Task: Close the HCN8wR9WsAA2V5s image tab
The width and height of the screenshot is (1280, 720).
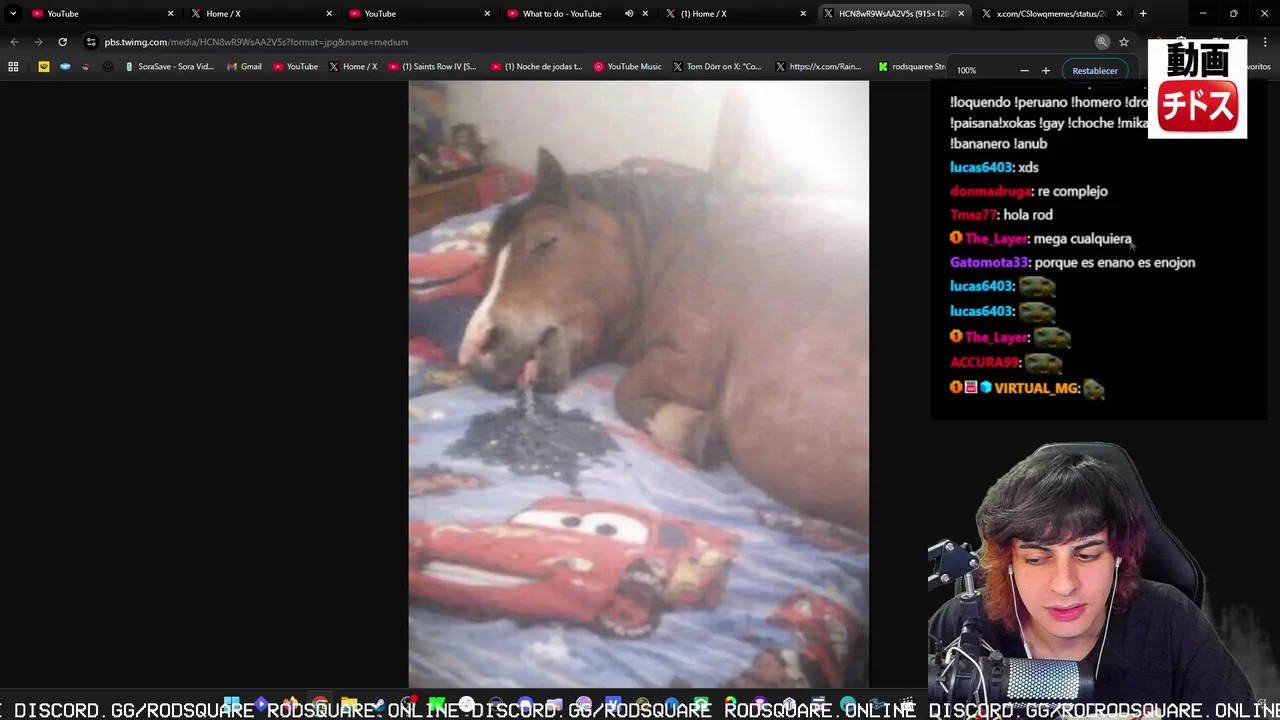Action: point(961,13)
